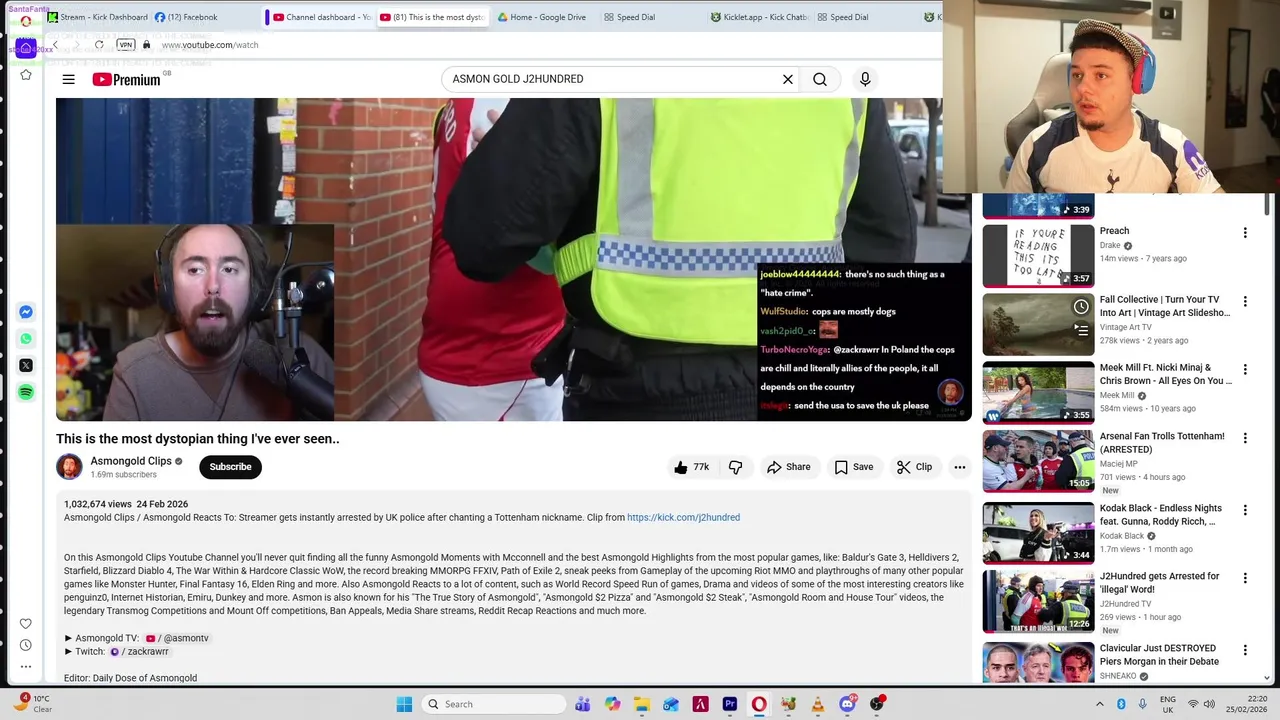Screen dimensions: 1280x720
Task: Start voice search with microphone
Action: tap(865, 79)
